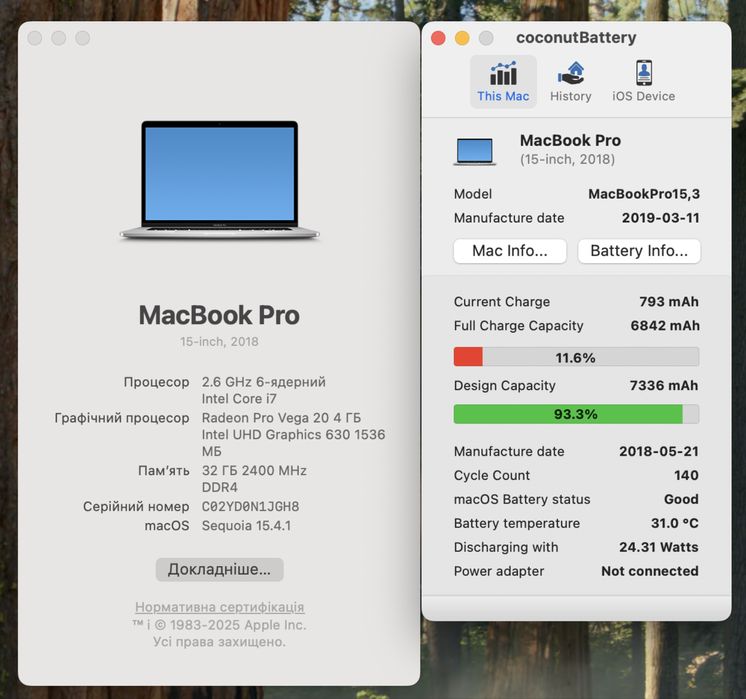The width and height of the screenshot is (746, 699).
Task: Open the History tab in coconutBattery
Action: [570, 81]
